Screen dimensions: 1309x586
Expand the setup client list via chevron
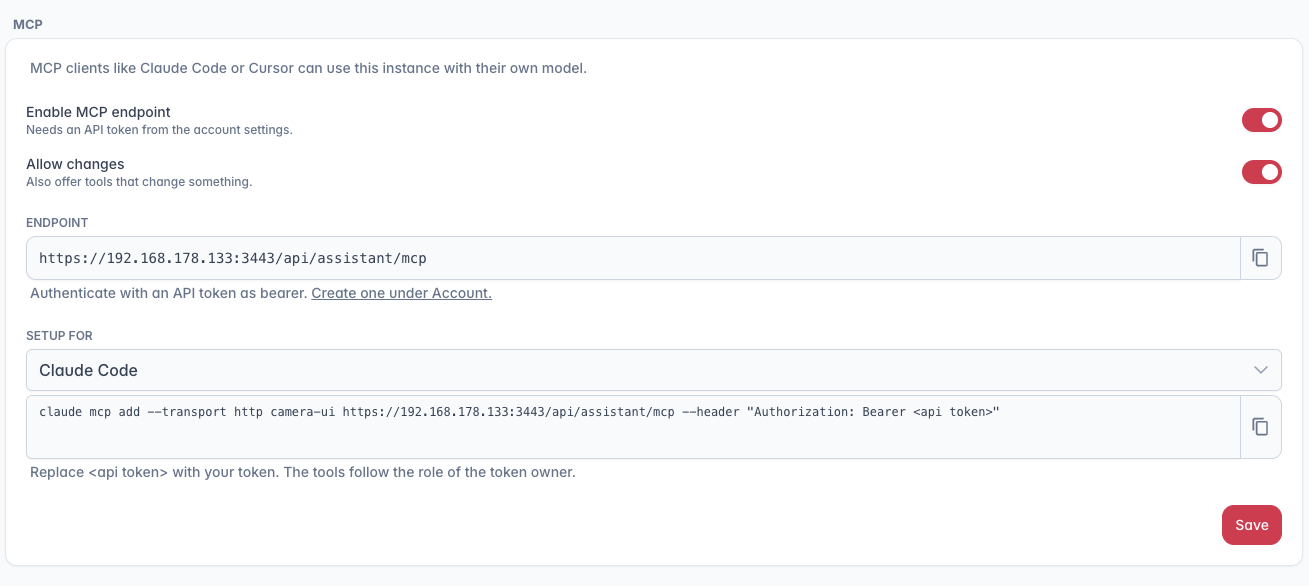(1261, 370)
